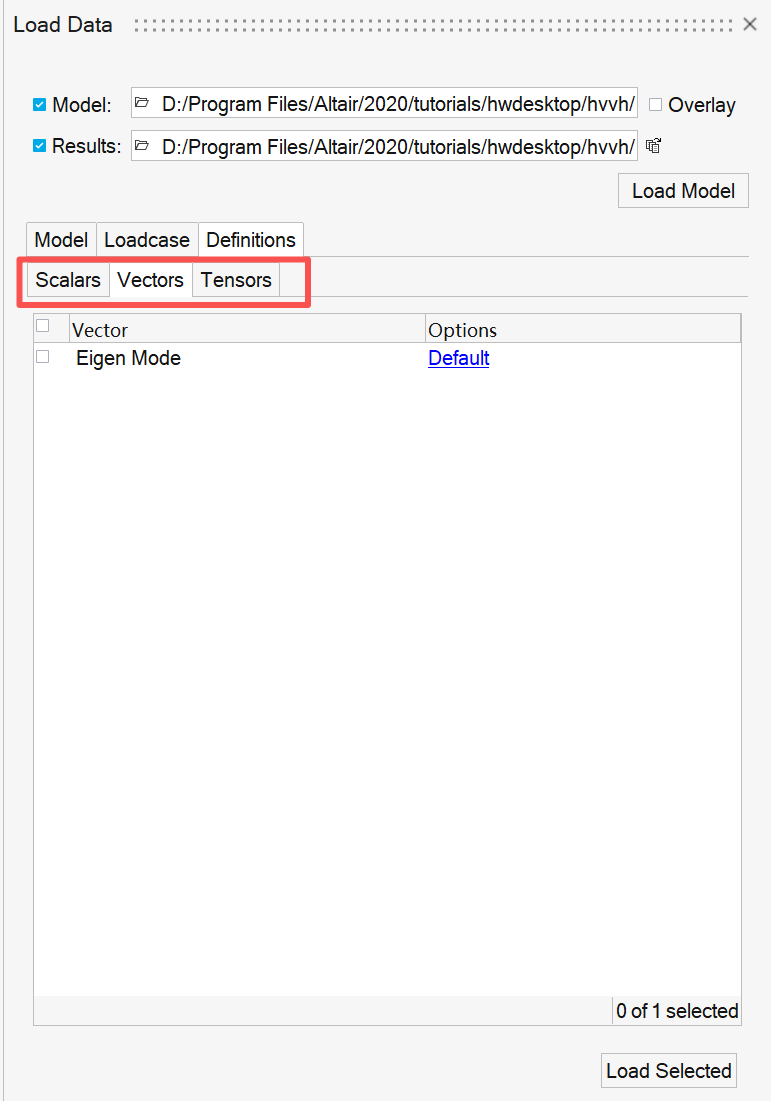Close the Load Data panel
The width and height of the screenshot is (771, 1101).
[749, 24]
